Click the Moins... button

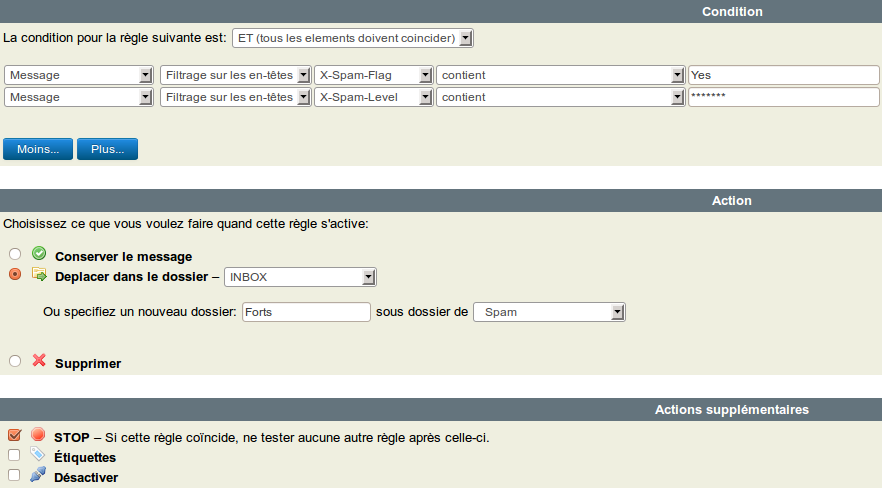(38, 149)
